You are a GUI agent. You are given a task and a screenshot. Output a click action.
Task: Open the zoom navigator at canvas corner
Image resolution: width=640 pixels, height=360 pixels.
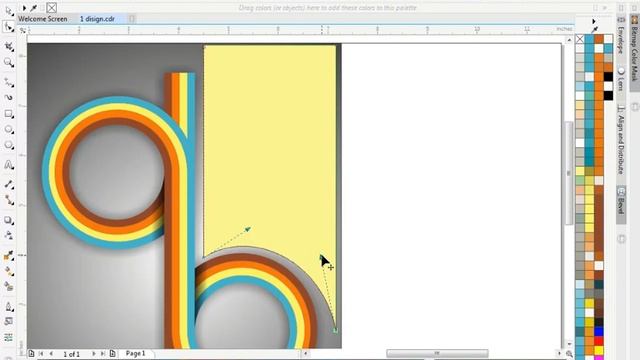(x=569, y=353)
